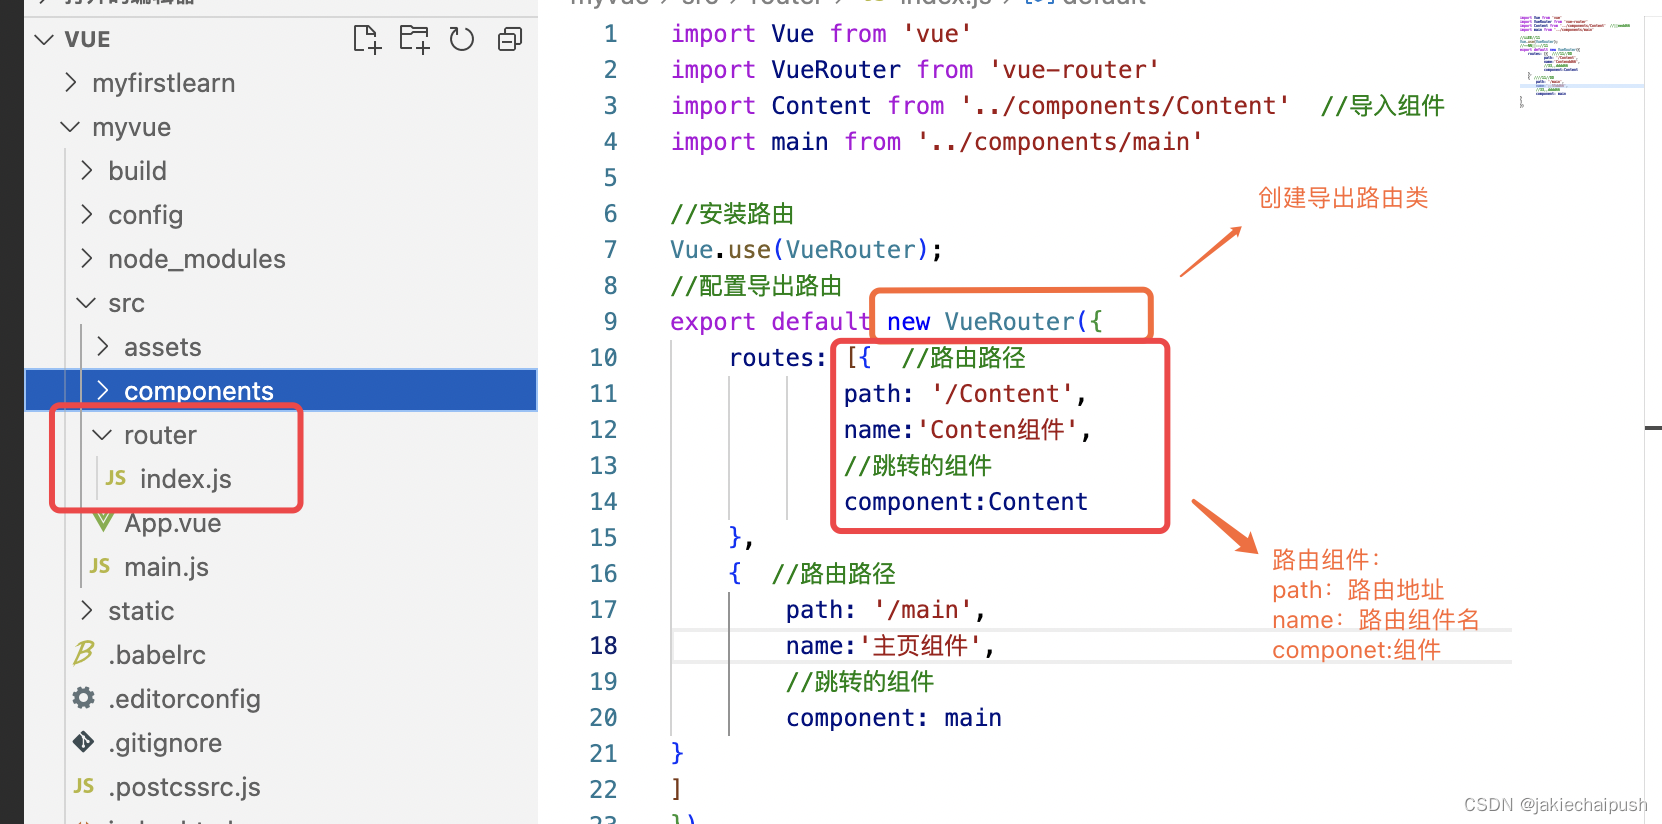Open the index.js file in router
This screenshot has width=1662, height=824.
click(x=185, y=479)
